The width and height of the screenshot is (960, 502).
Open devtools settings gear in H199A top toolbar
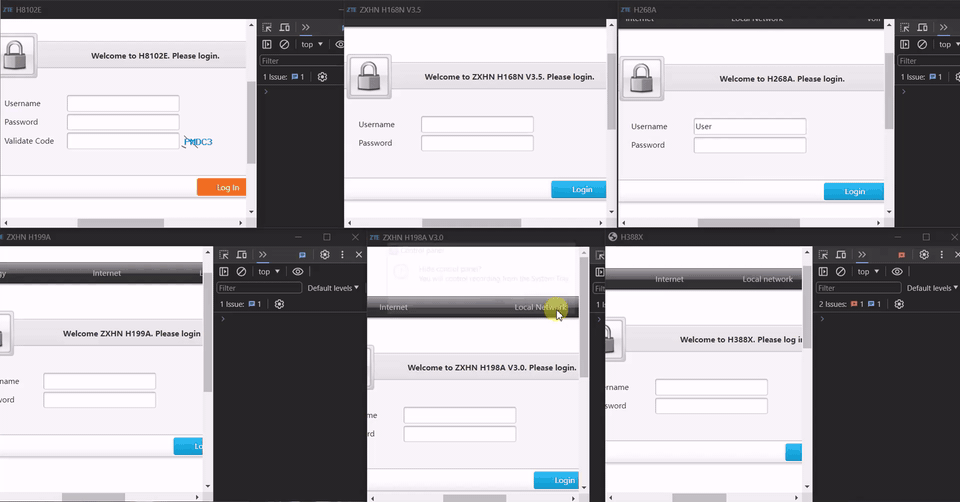[324, 255]
